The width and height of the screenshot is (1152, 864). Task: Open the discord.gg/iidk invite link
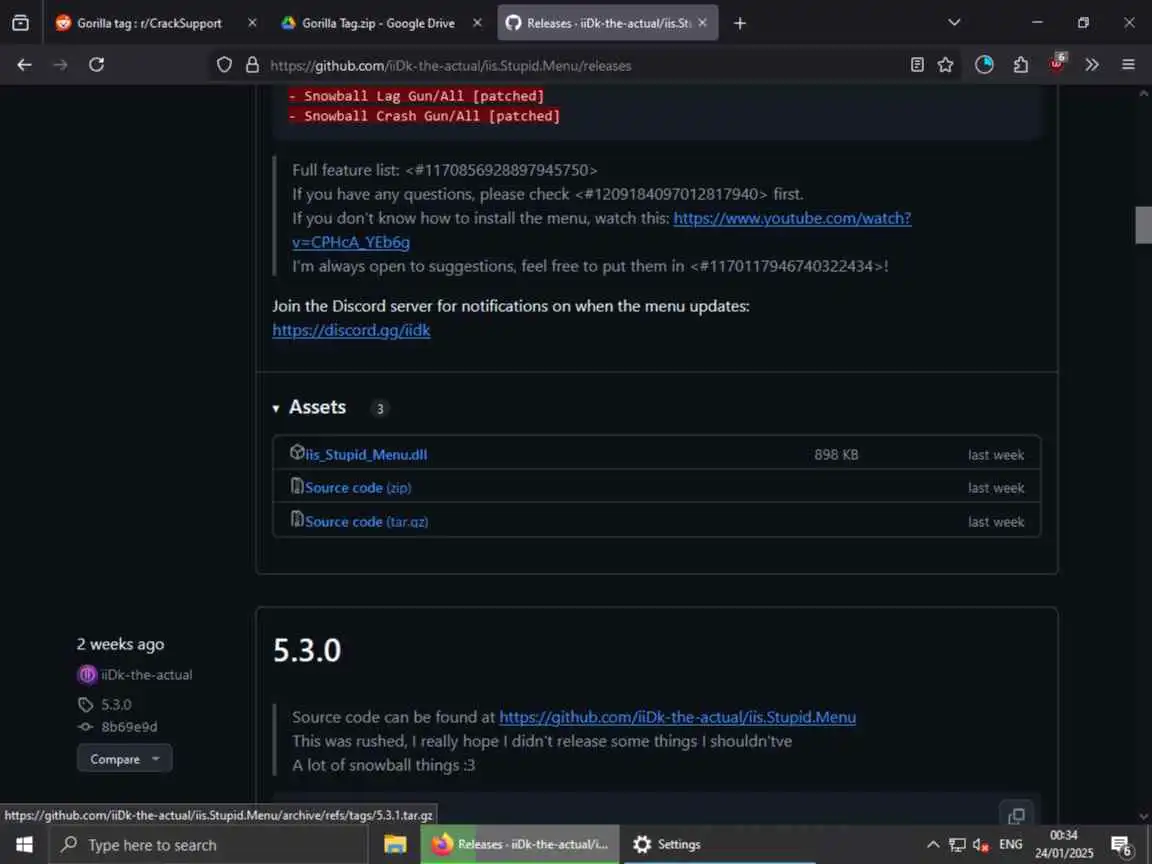point(351,330)
